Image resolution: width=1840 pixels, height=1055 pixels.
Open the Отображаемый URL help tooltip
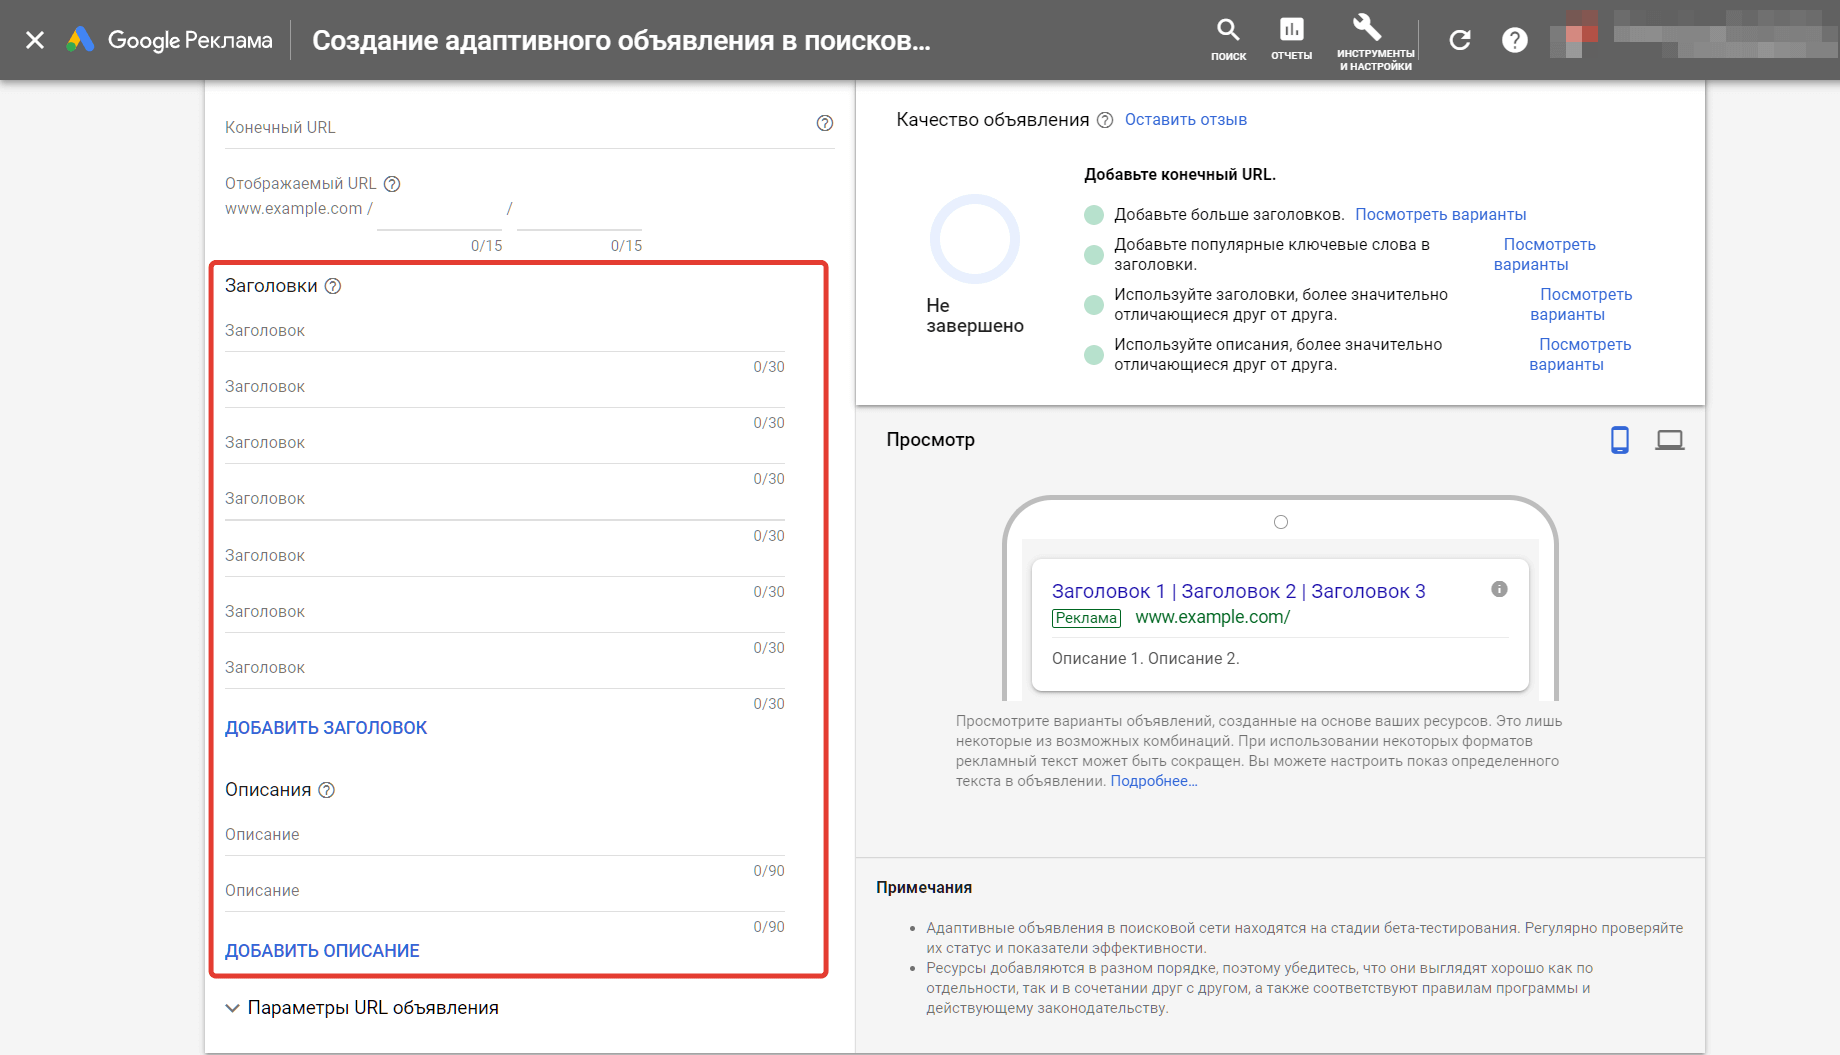pyautogui.click(x=392, y=183)
